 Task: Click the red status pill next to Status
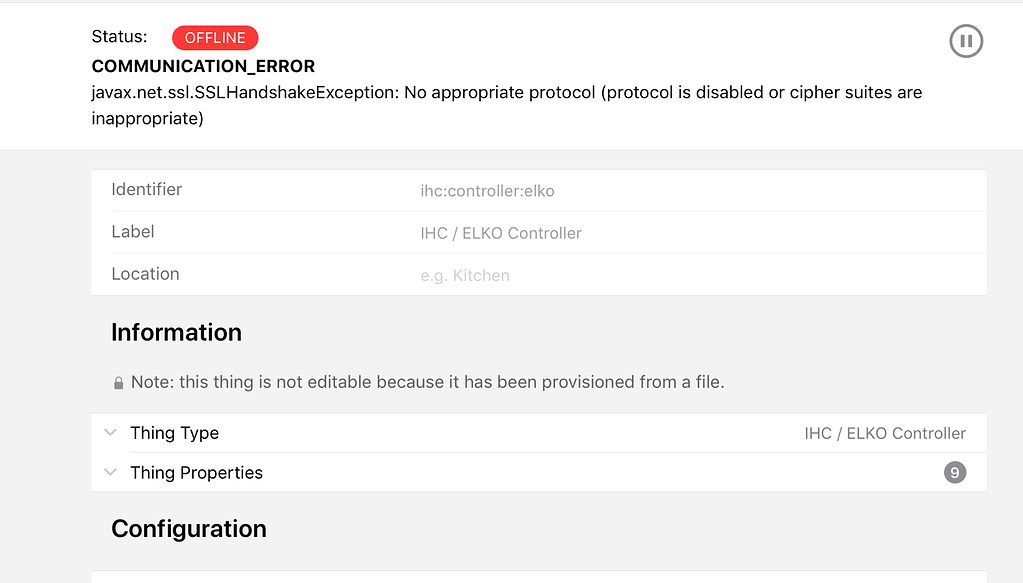point(215,37)
